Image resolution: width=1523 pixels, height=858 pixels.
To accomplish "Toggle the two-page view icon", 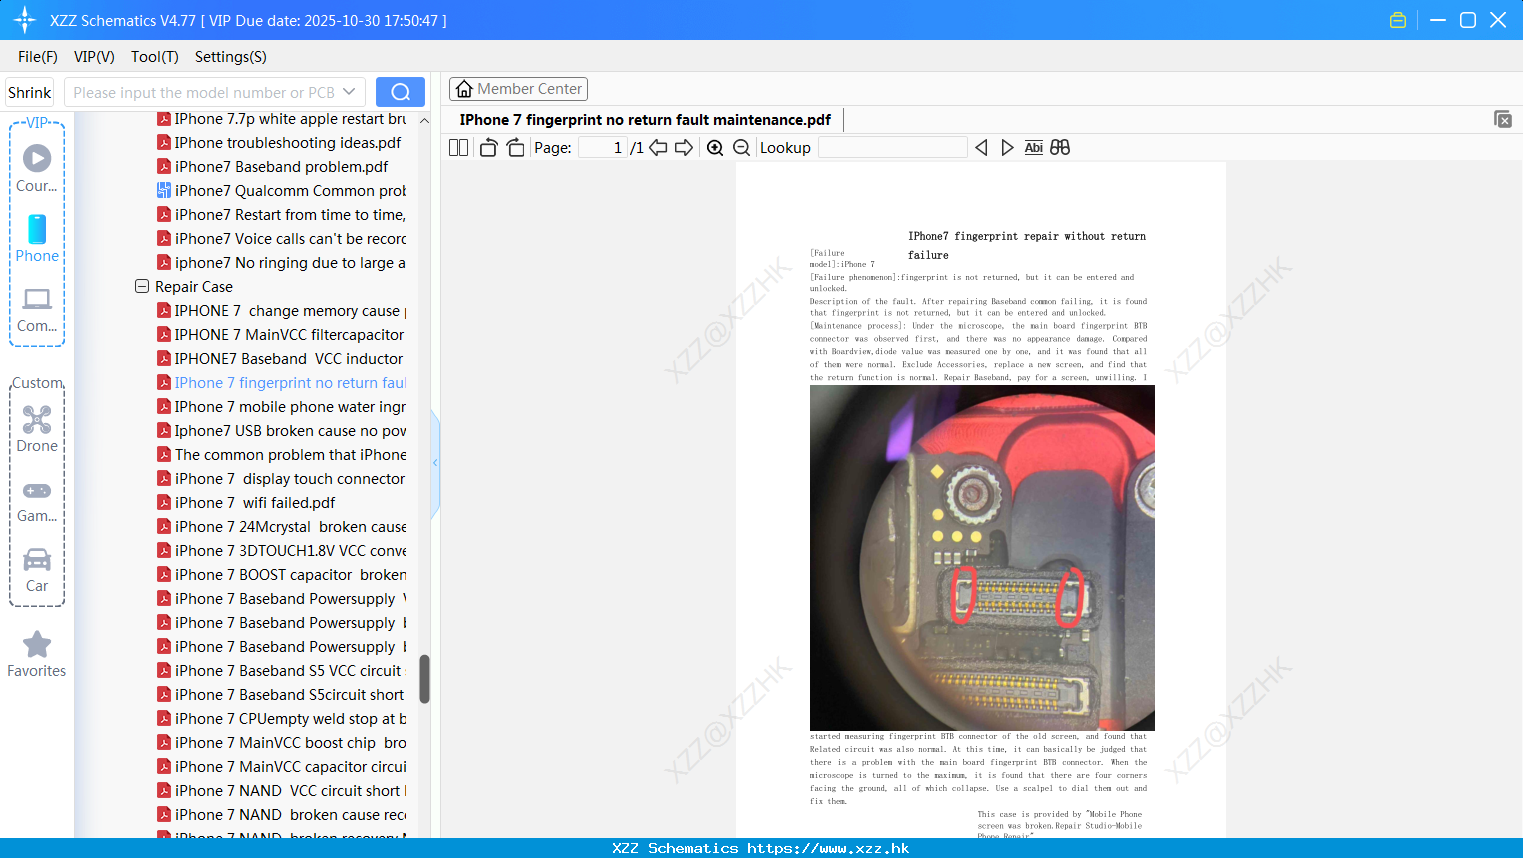I will 458,147.
